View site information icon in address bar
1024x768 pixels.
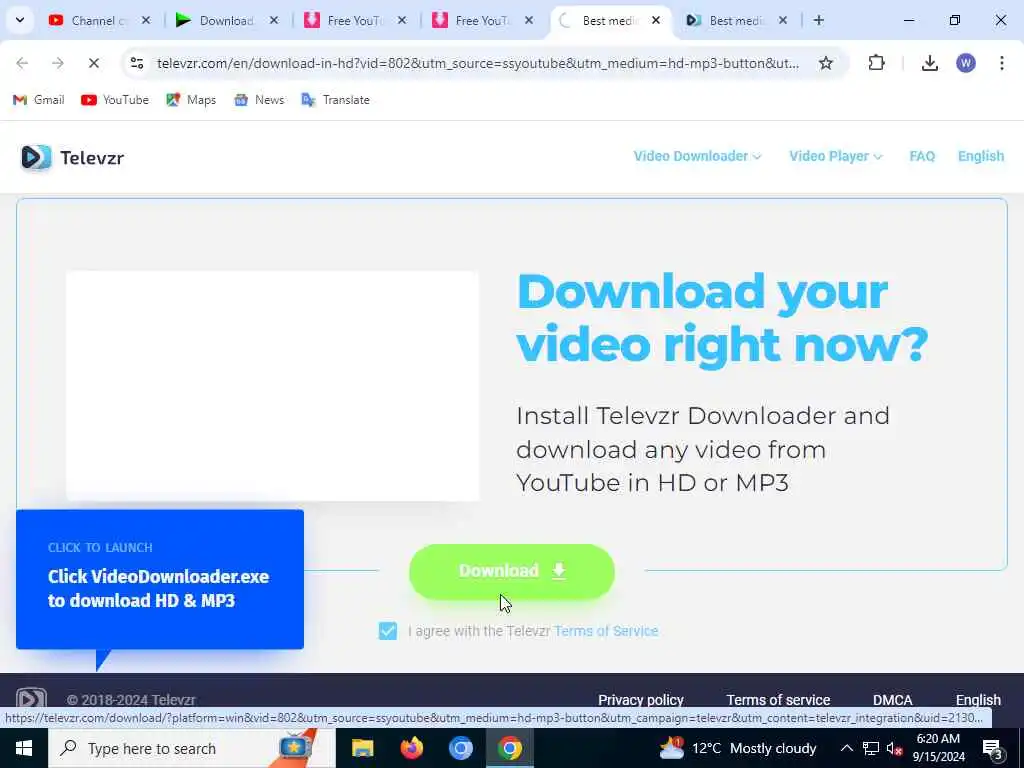click(136, 63)
